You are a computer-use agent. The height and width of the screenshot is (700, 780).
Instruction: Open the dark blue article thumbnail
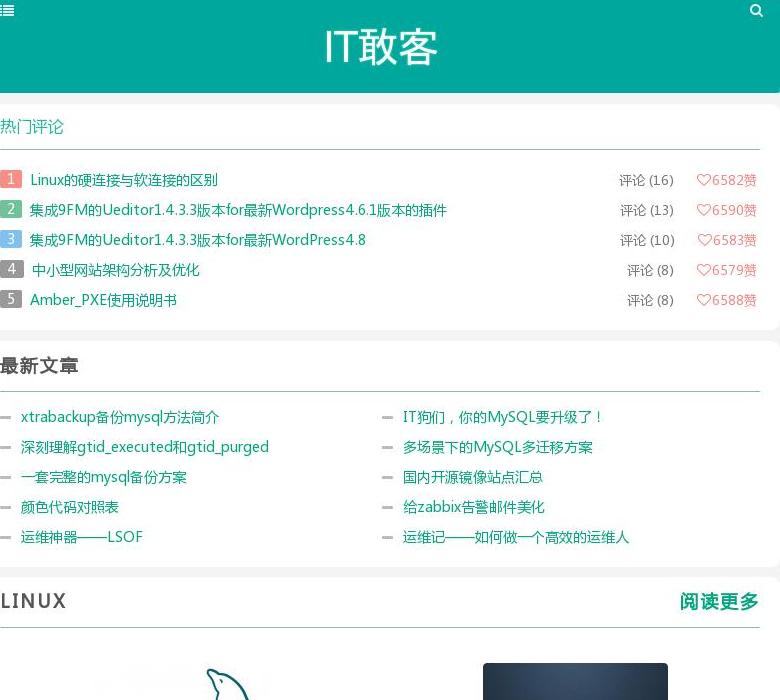[x=576, y=681]
